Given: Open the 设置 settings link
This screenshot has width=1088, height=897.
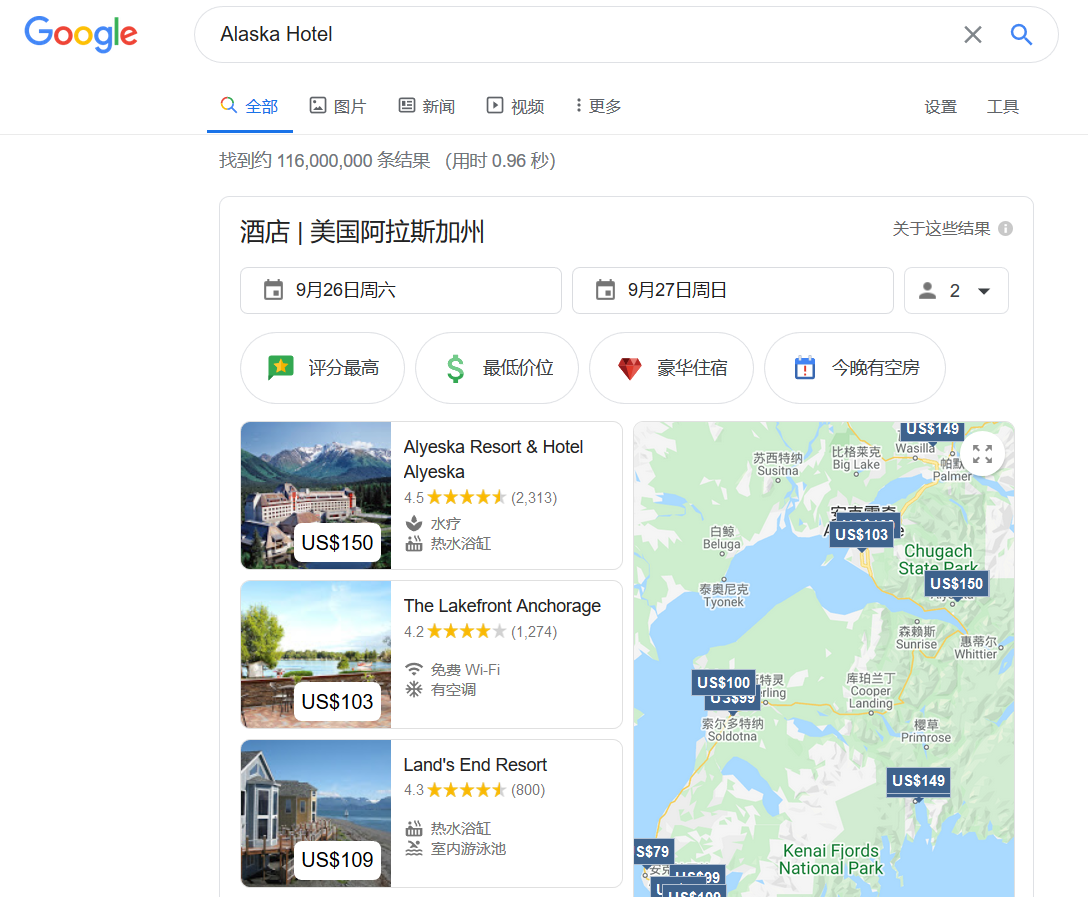Looking at the screenshot, I should (940, 107).
